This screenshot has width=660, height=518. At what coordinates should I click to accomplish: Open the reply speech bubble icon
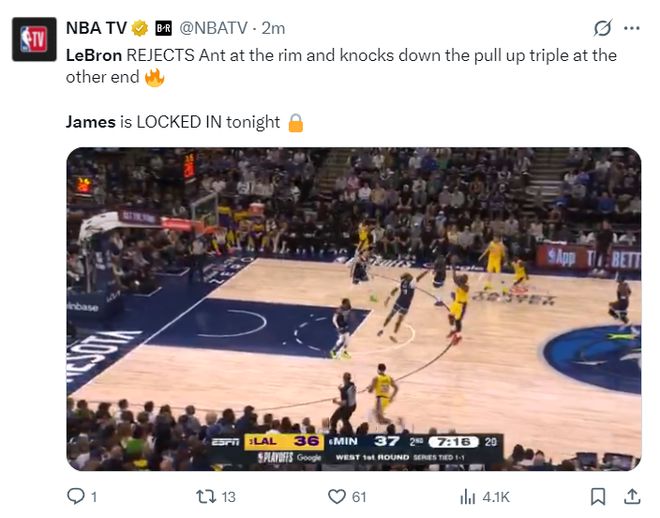point(76,497)
